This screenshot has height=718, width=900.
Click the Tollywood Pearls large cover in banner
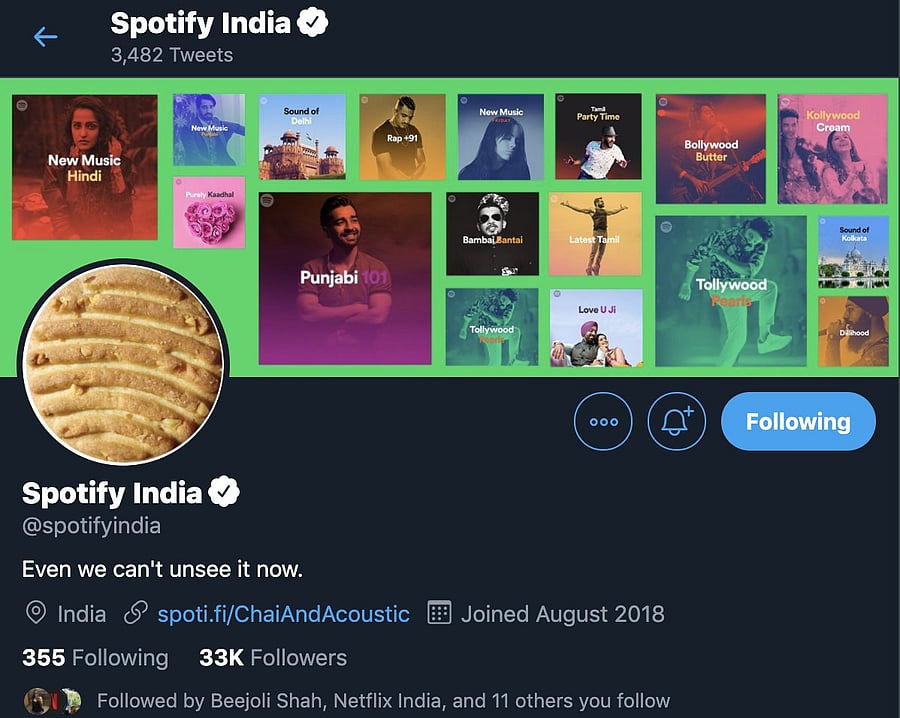pyautogui.click(x=731, y=290)
